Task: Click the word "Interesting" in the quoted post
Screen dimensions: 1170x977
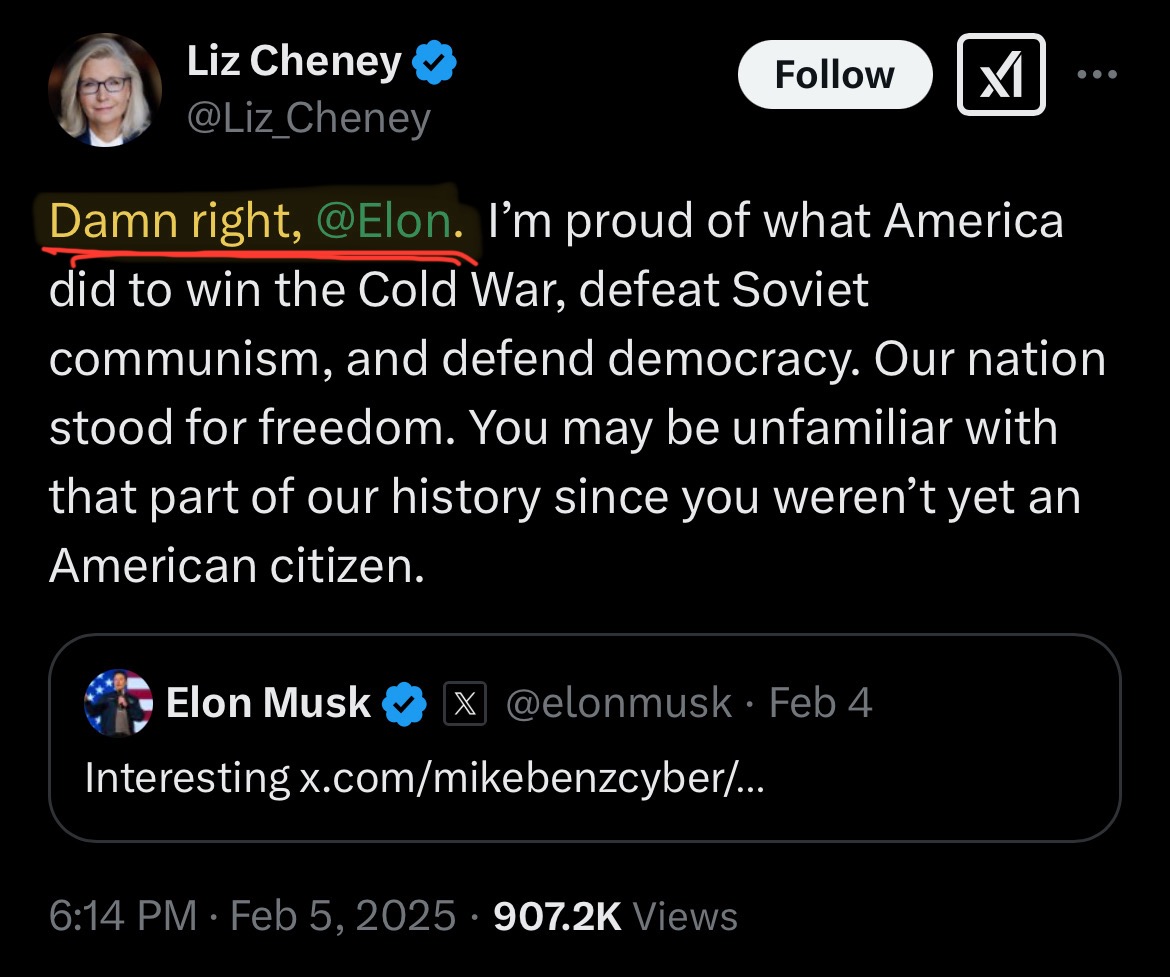Action: (x=187, y=777)
